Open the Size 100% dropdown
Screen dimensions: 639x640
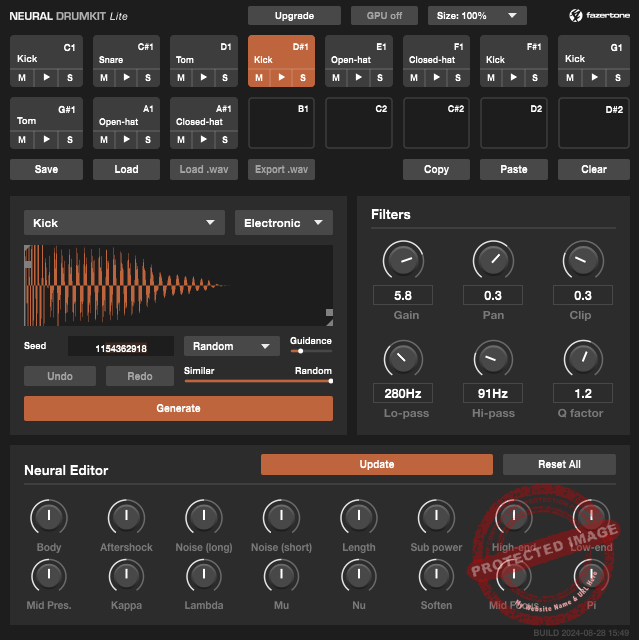tap(477, 16)
